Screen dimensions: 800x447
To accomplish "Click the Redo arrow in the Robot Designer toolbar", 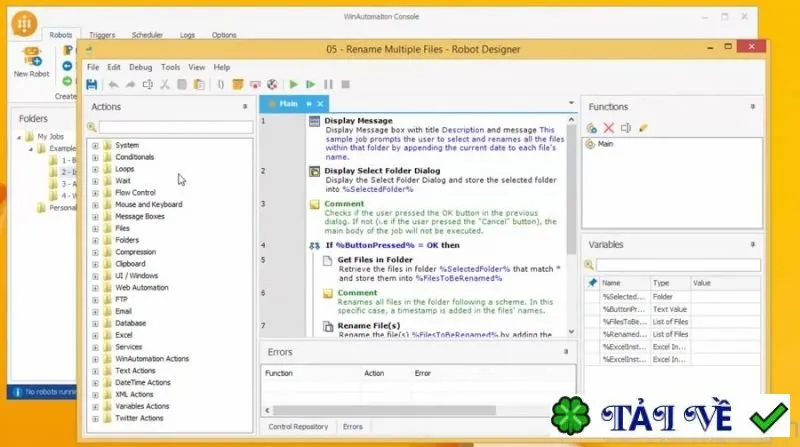I will [x=130, y=84].
